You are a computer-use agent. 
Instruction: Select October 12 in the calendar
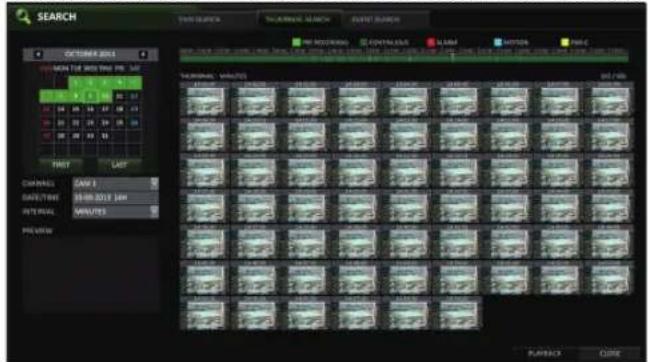coord(134,96)
